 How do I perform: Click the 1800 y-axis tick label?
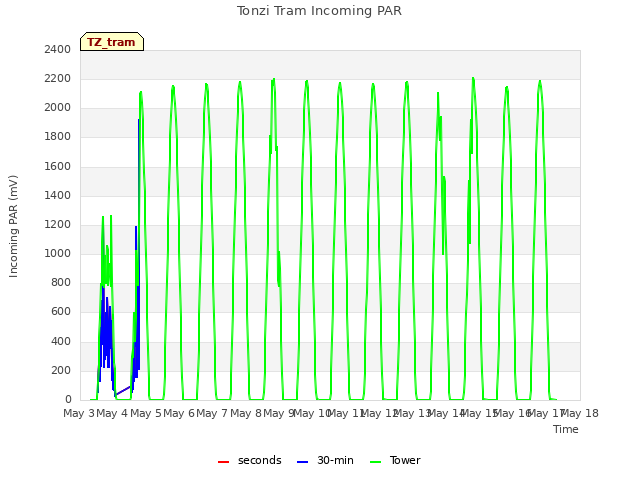coord(58,137)
